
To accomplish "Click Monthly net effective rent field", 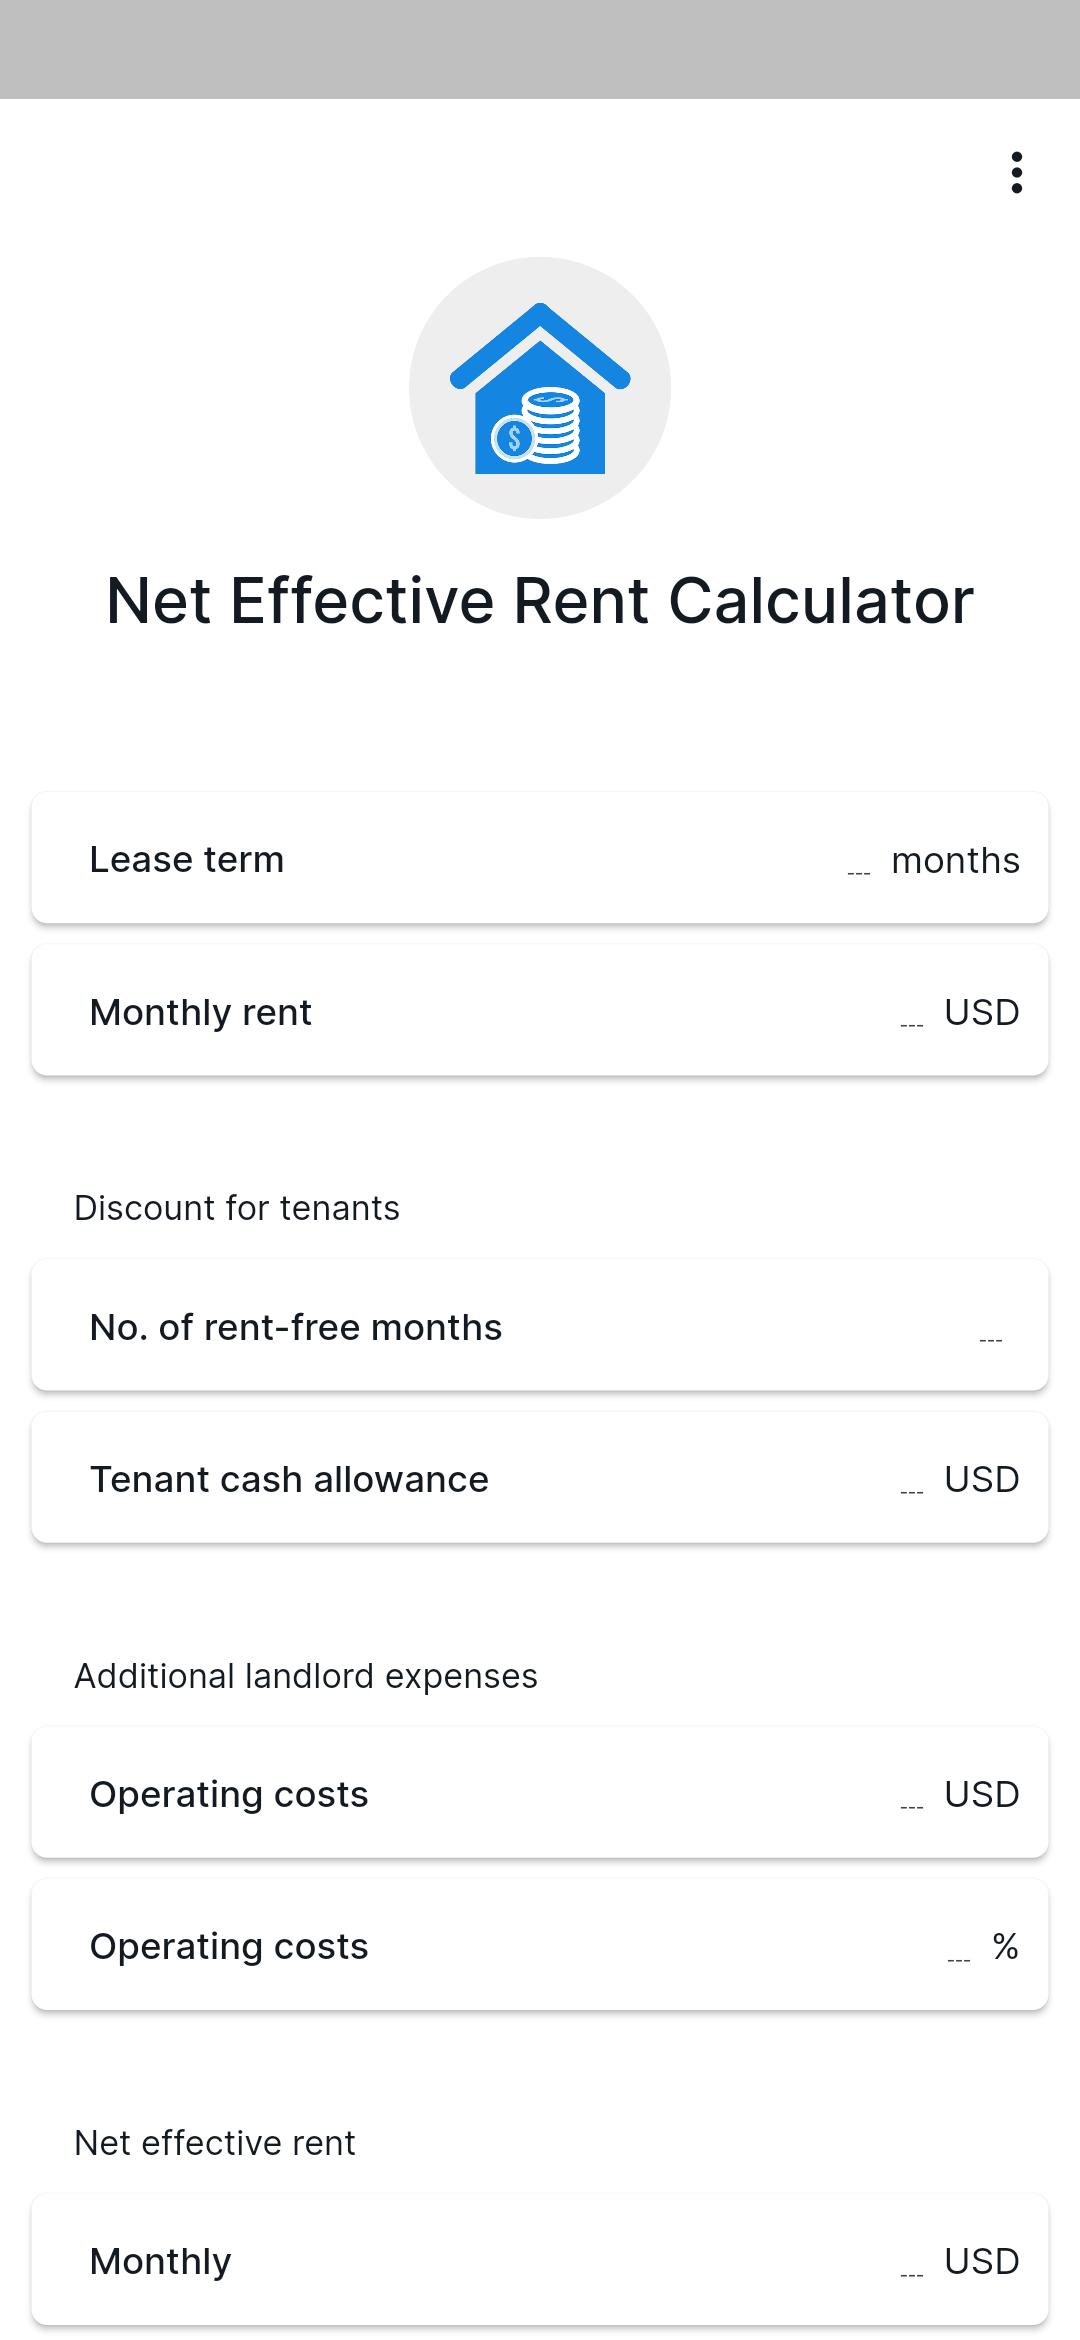I will pos(540,2261).
